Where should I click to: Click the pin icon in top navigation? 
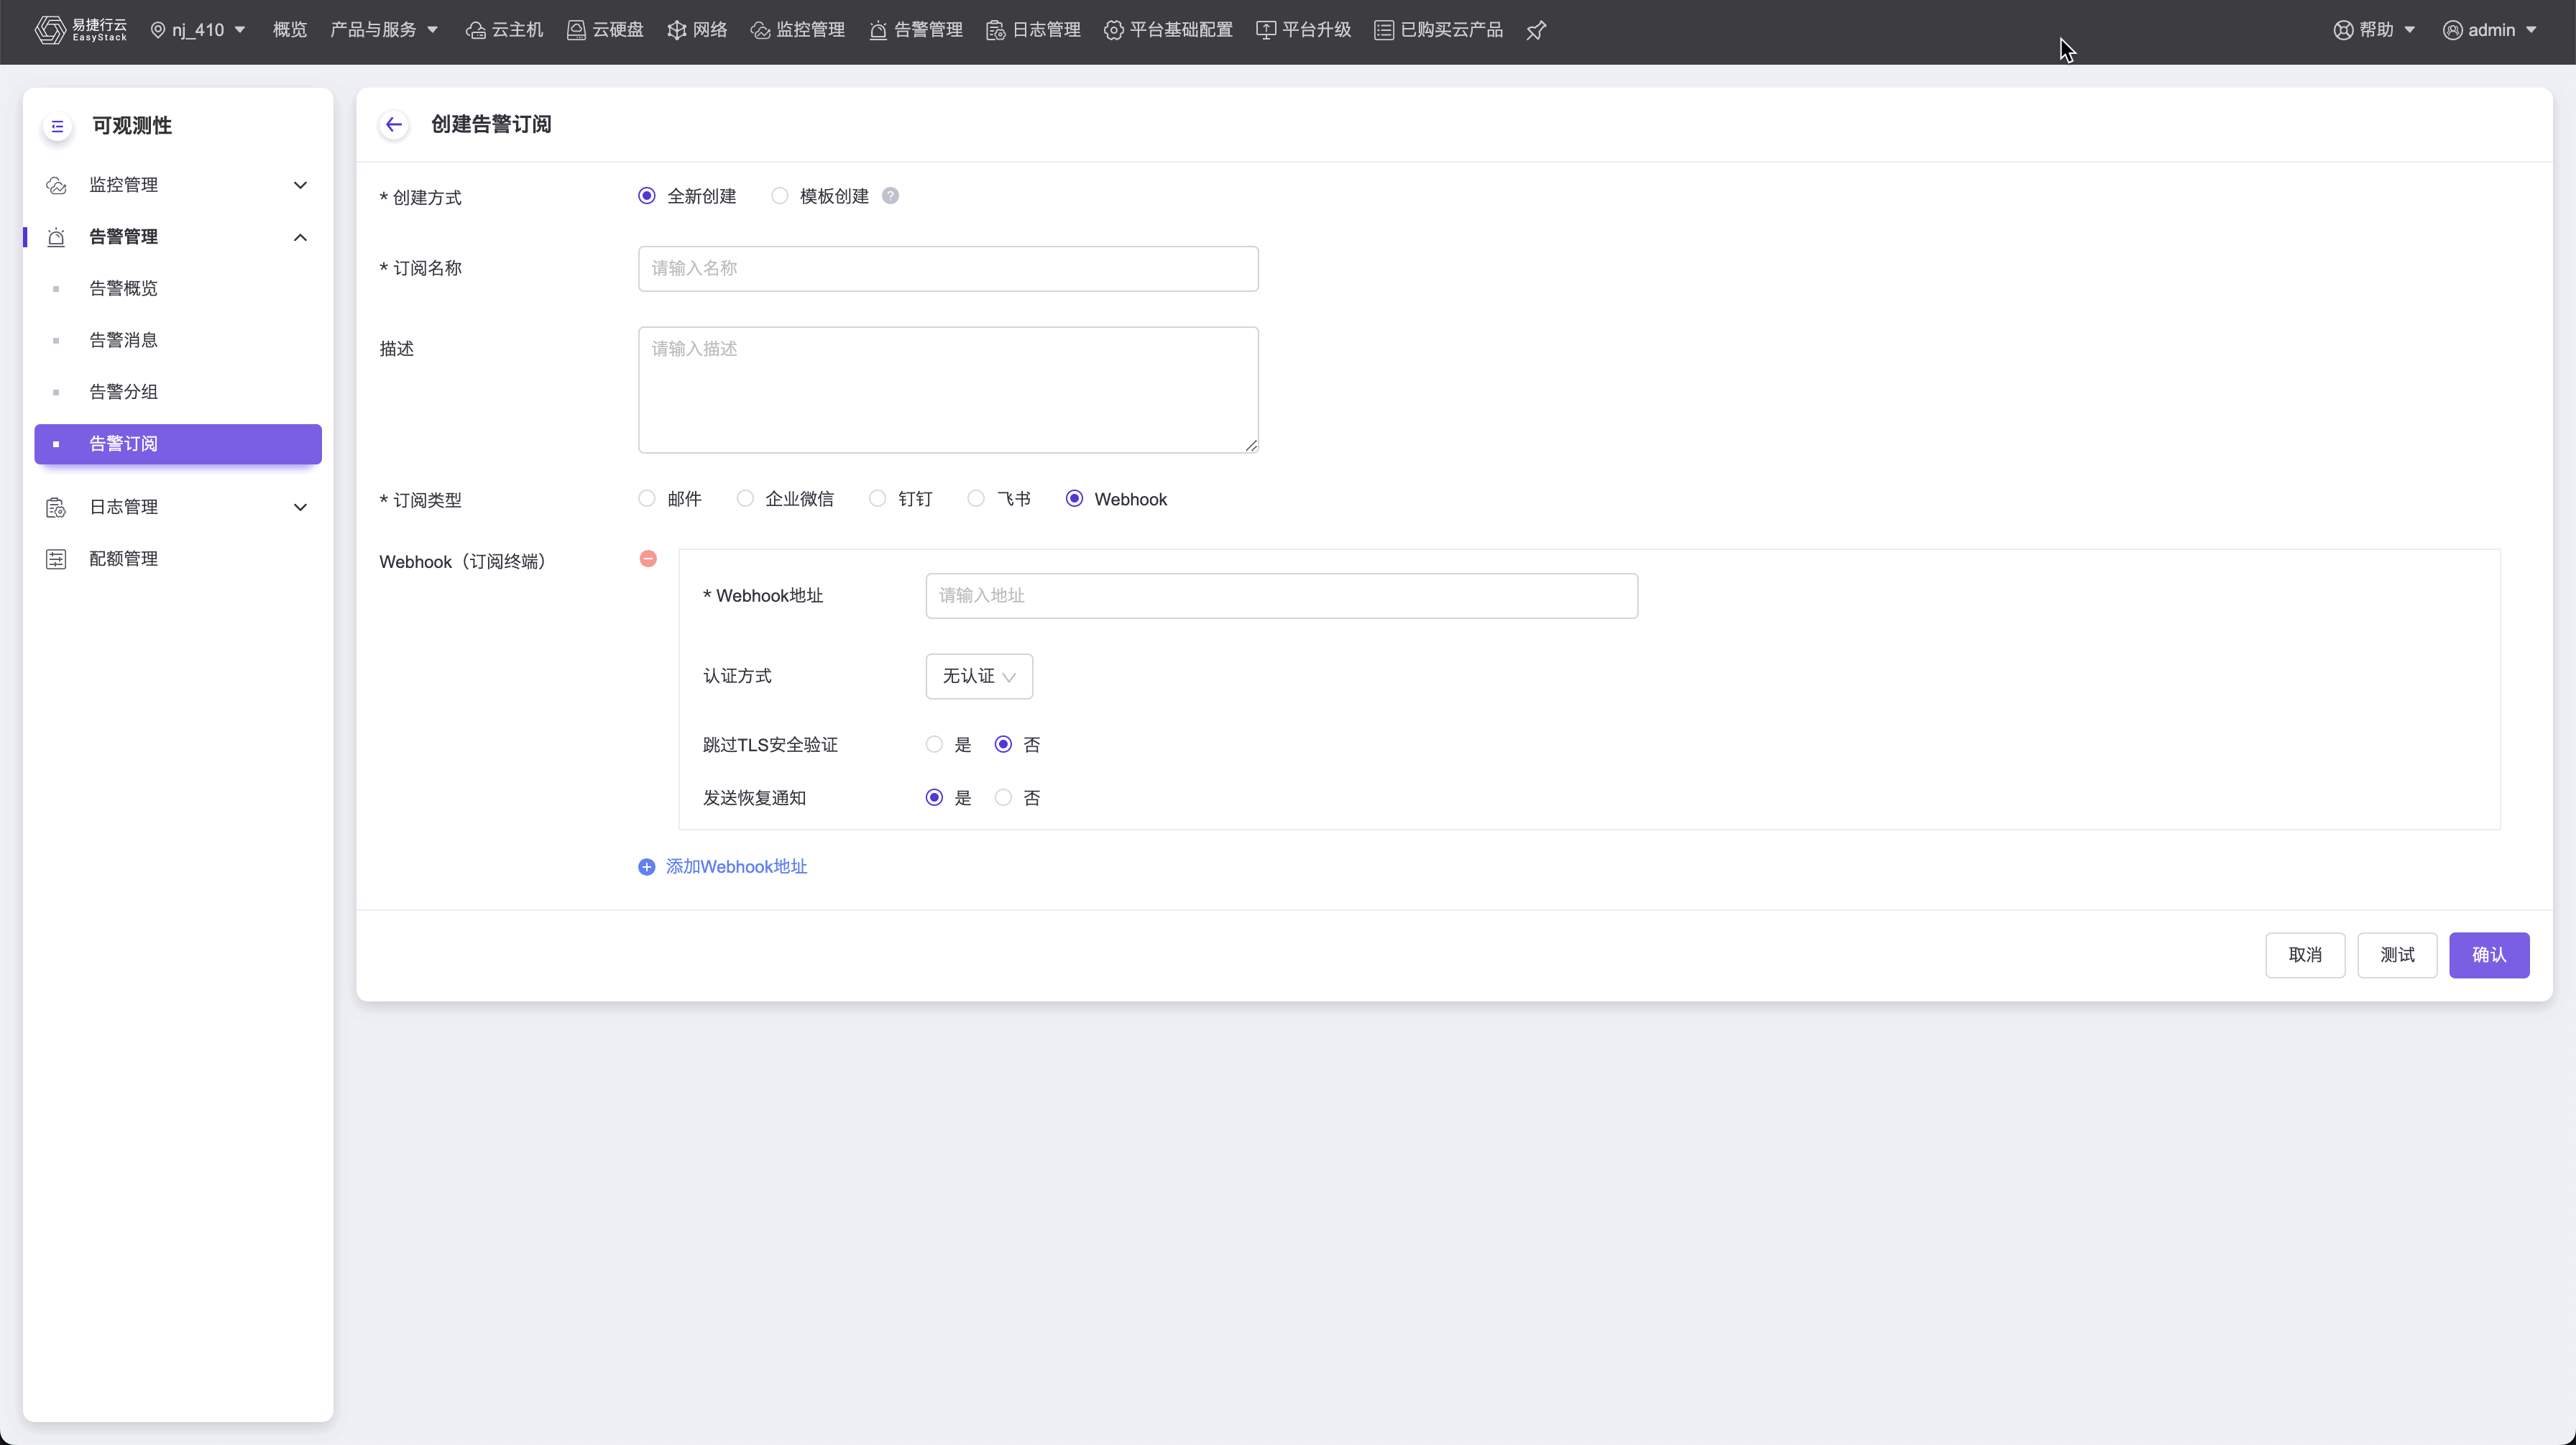tap(1536, 30)
